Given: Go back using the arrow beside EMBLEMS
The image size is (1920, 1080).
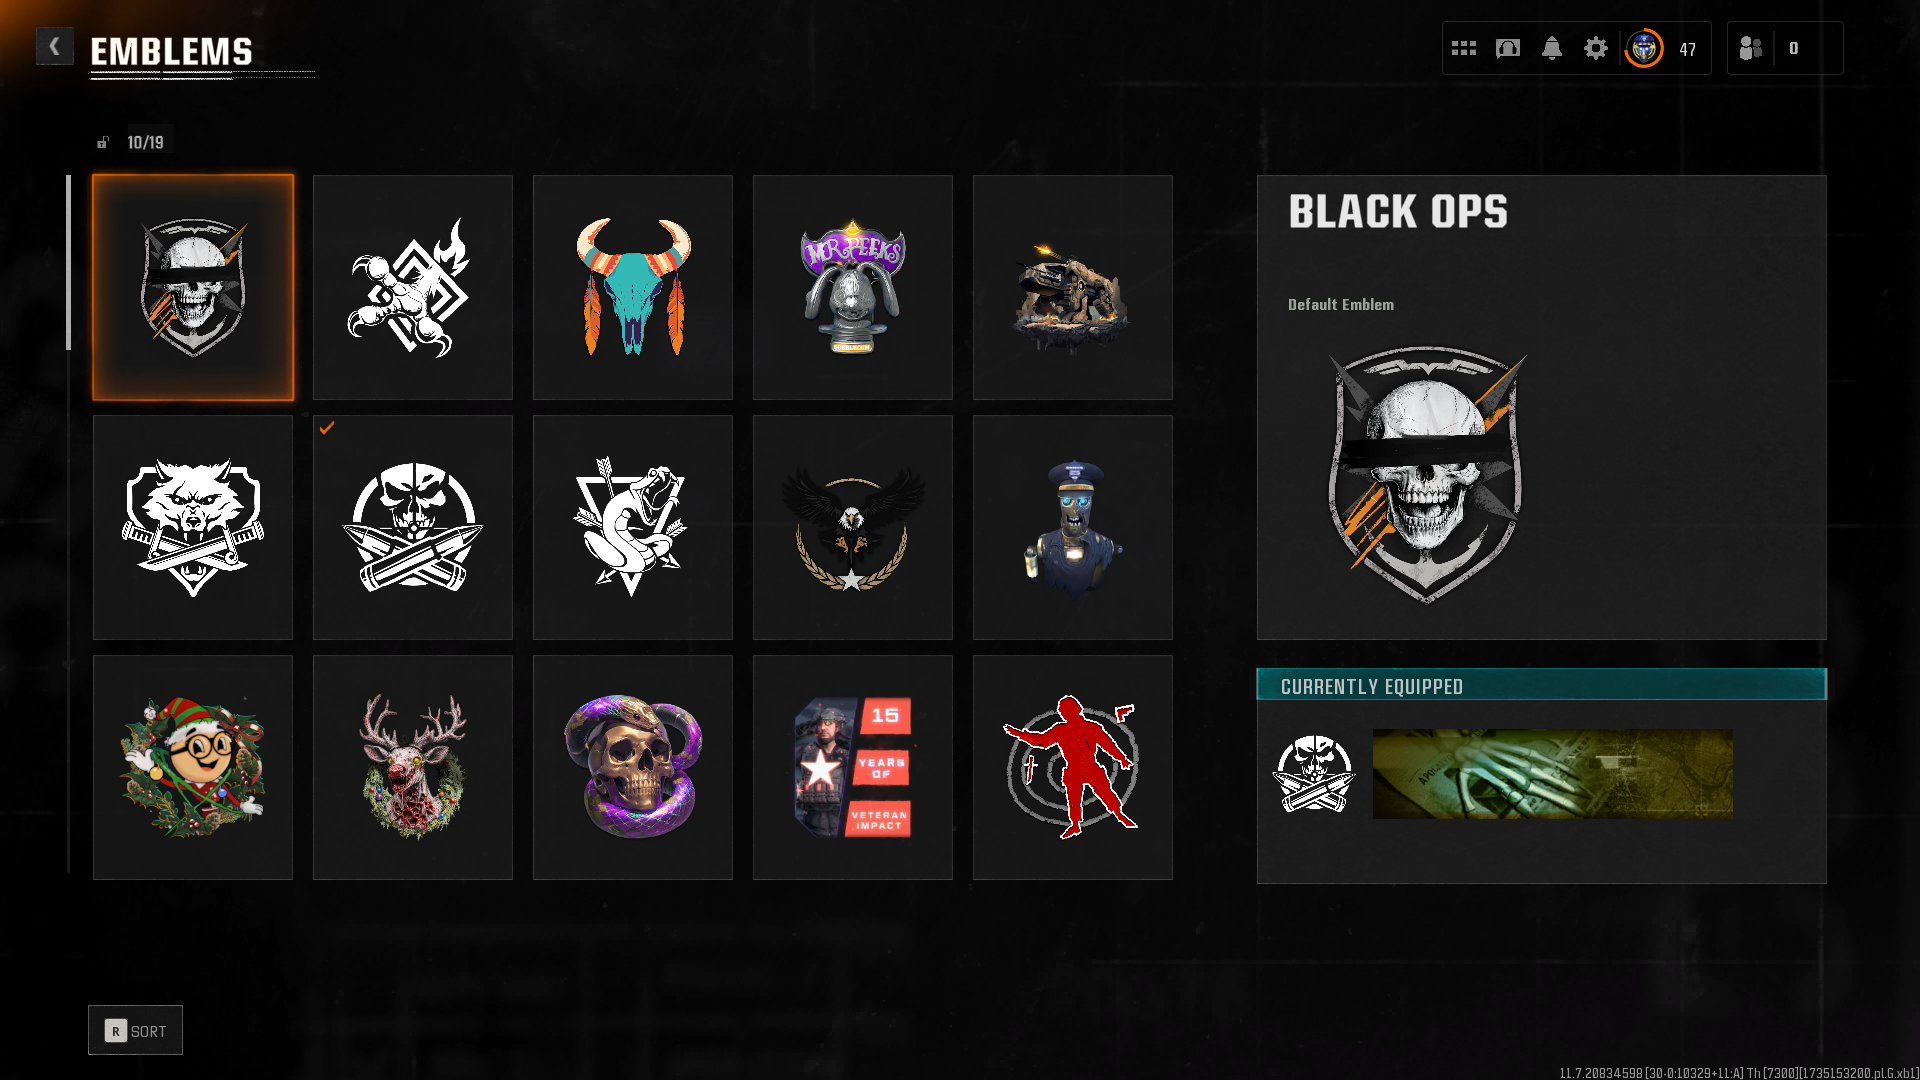Looking at the screenshot, I should pyautogui.click(x=55, y=46).
